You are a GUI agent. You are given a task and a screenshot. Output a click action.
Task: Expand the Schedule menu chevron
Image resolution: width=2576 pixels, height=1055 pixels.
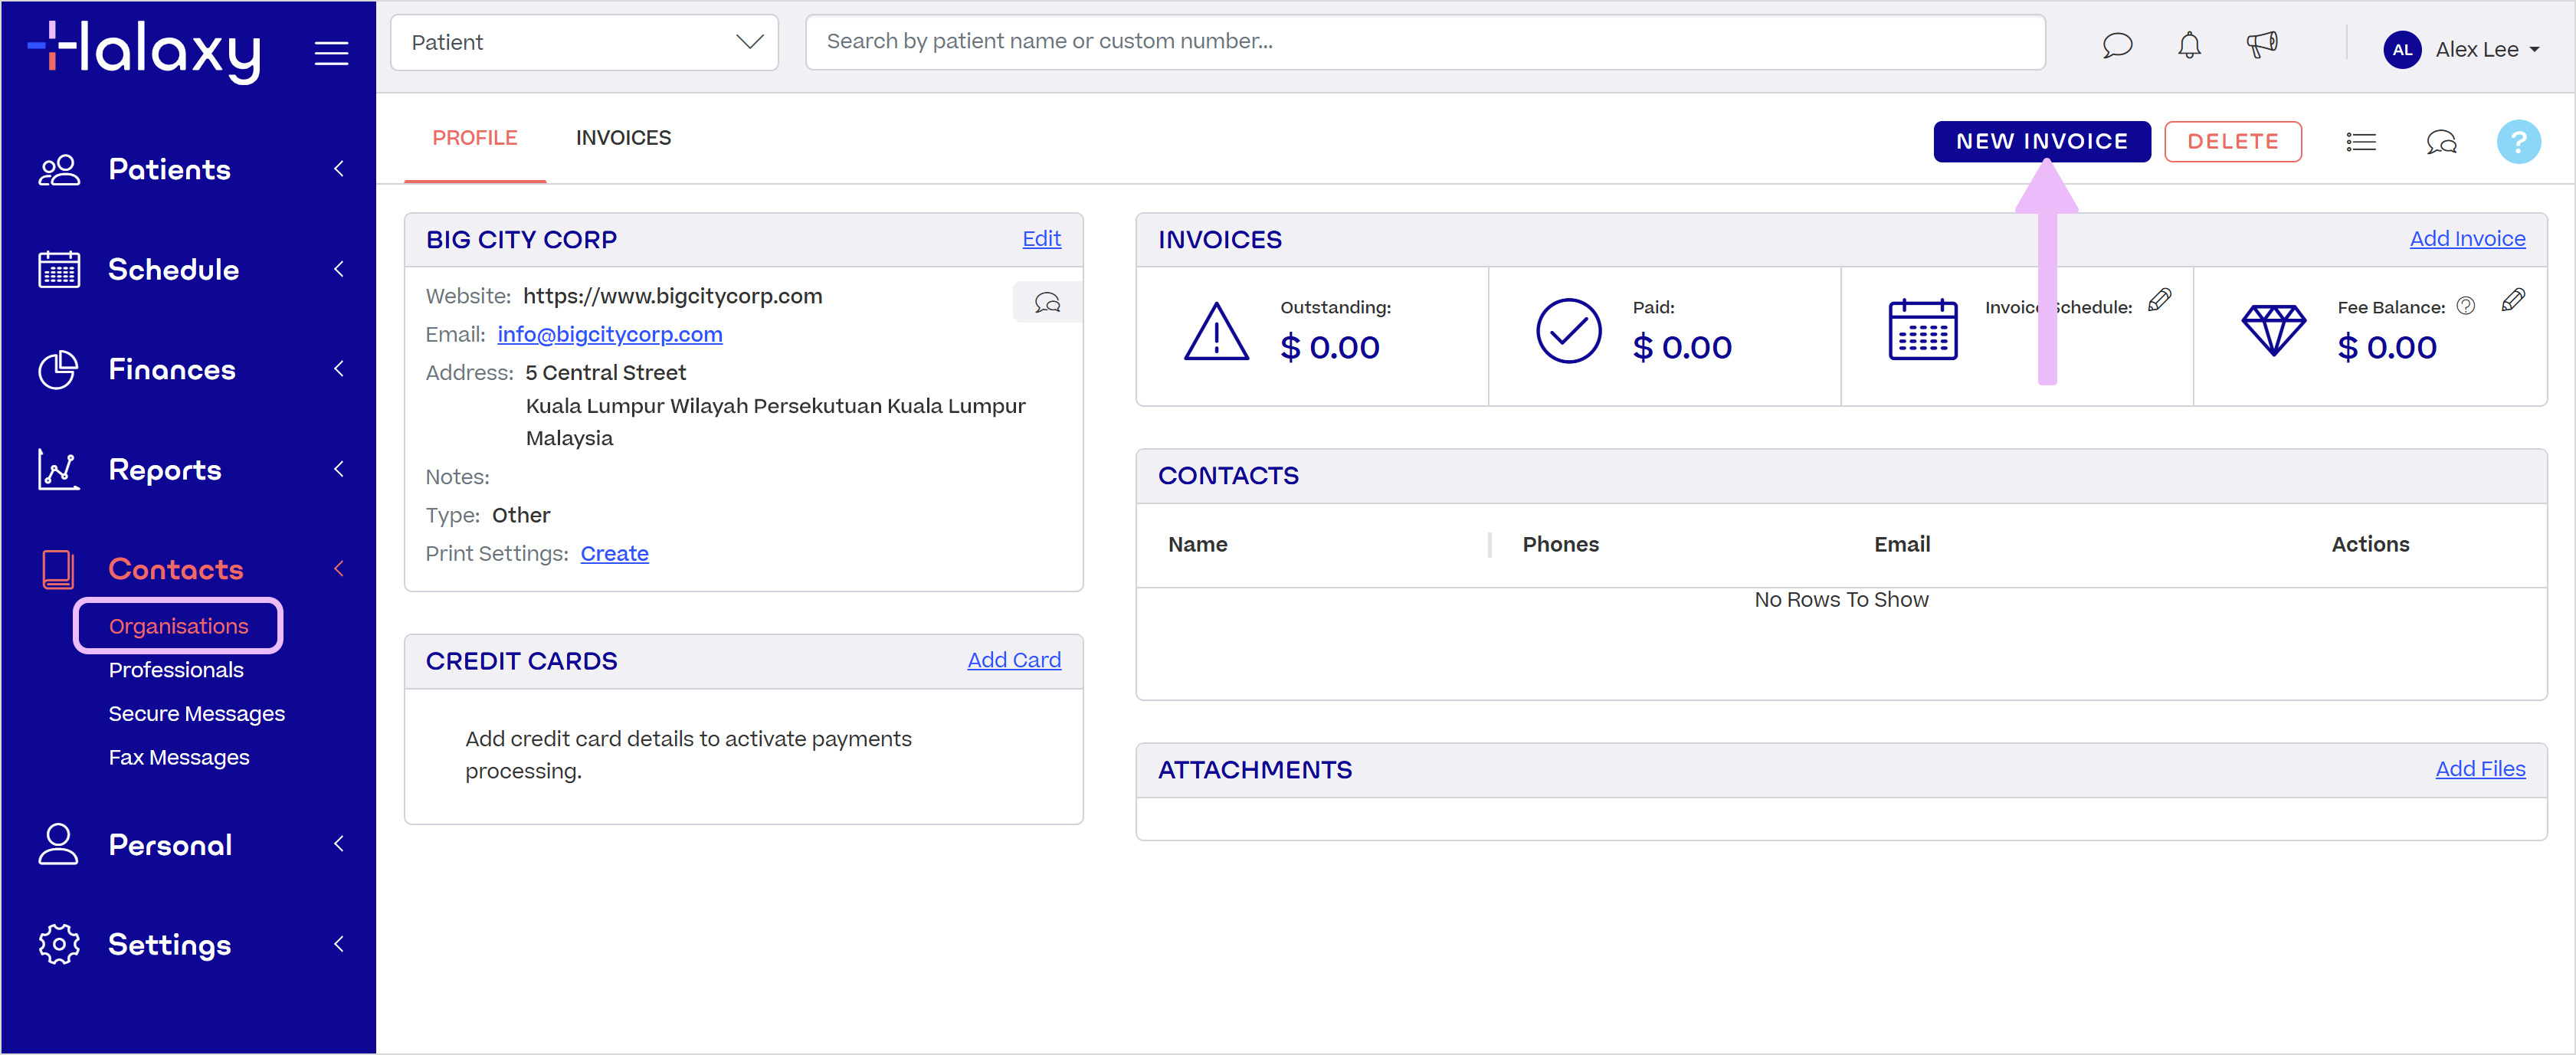click(339, 269)
